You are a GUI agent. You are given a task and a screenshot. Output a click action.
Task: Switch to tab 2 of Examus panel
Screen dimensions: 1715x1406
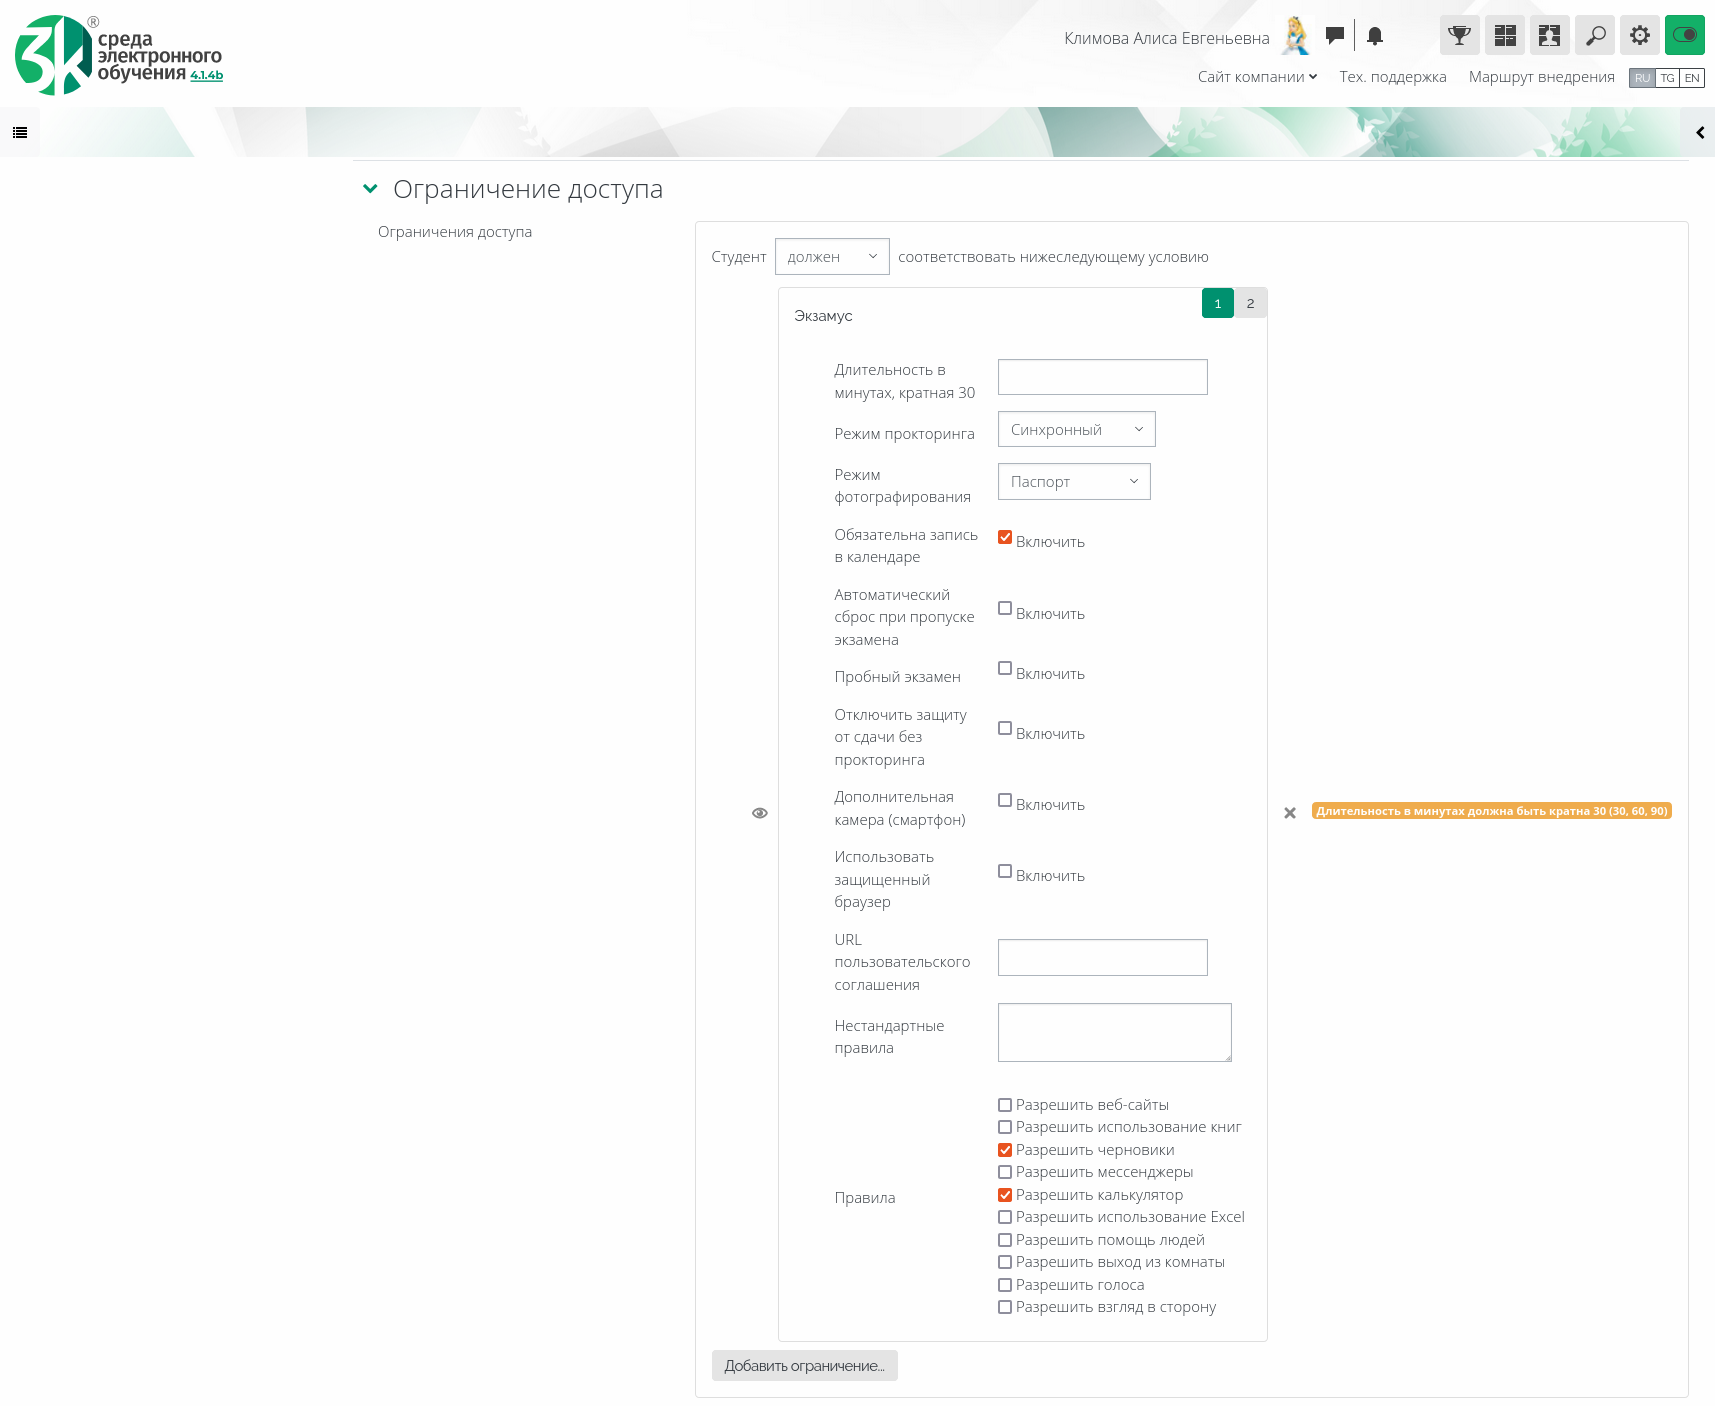(x=1250, y=303)
